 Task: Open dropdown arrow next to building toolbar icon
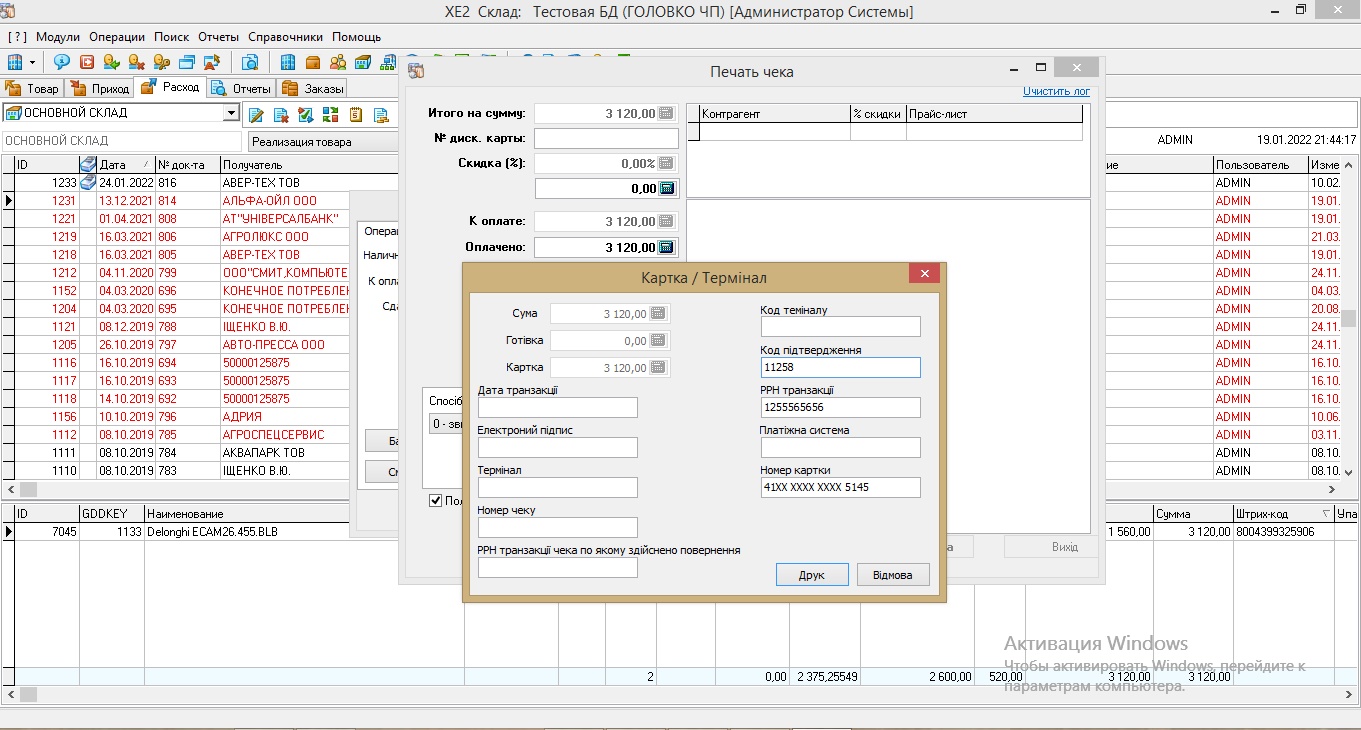33,62
